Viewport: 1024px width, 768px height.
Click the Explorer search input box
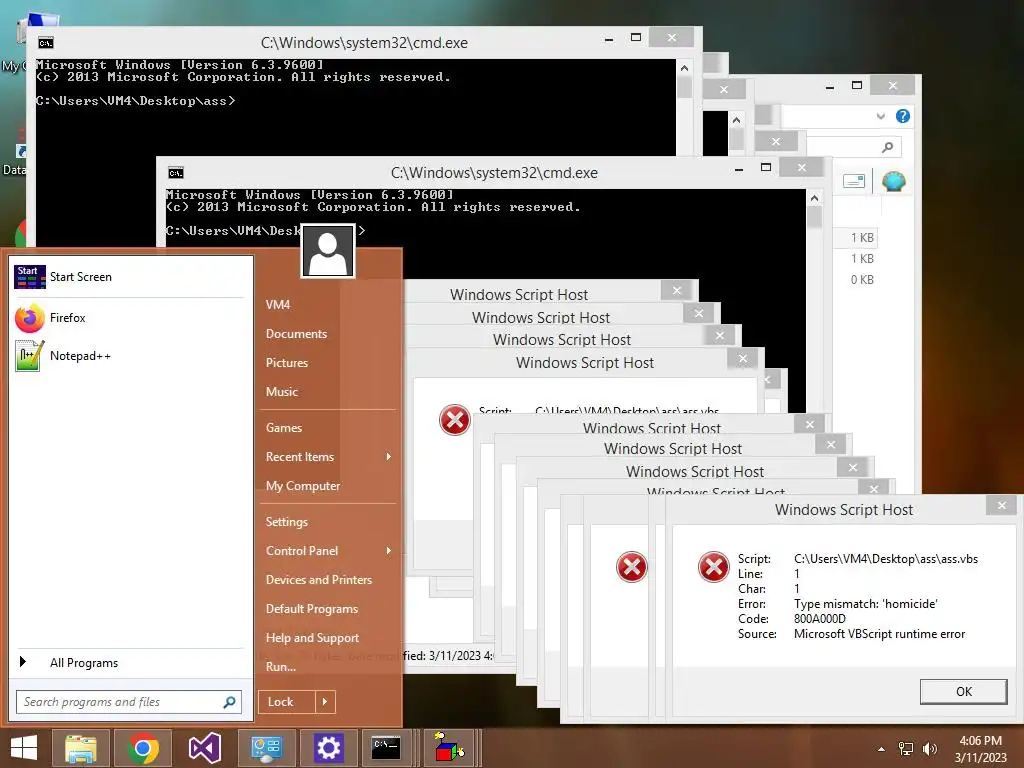tap(854, 147)
